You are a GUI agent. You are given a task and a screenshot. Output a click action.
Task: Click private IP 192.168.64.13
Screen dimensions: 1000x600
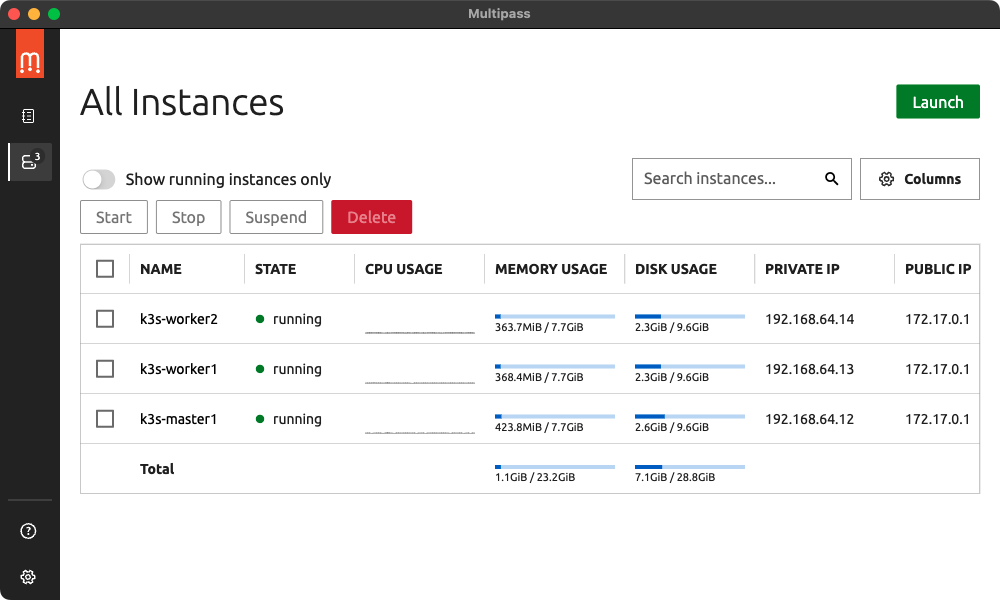tap(809, 369)
